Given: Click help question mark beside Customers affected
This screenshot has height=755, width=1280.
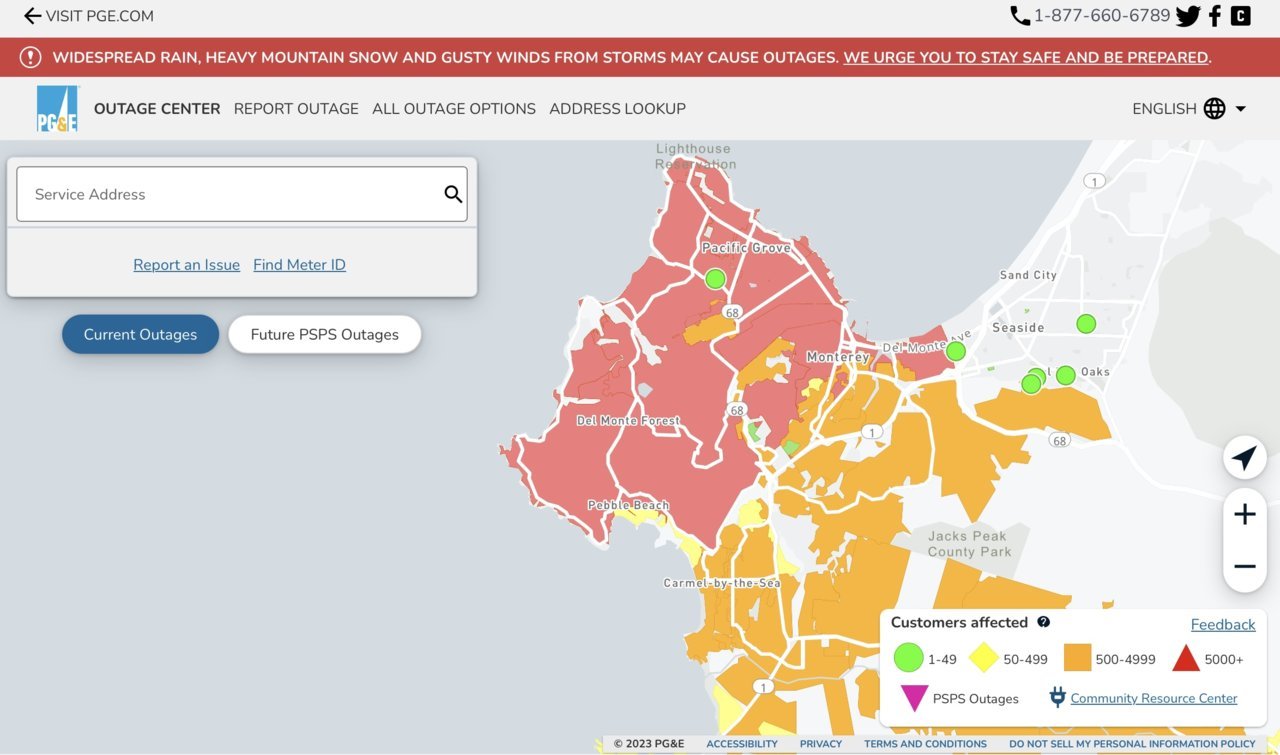Looking at the screenshot, I should (x=1043, y=622).
